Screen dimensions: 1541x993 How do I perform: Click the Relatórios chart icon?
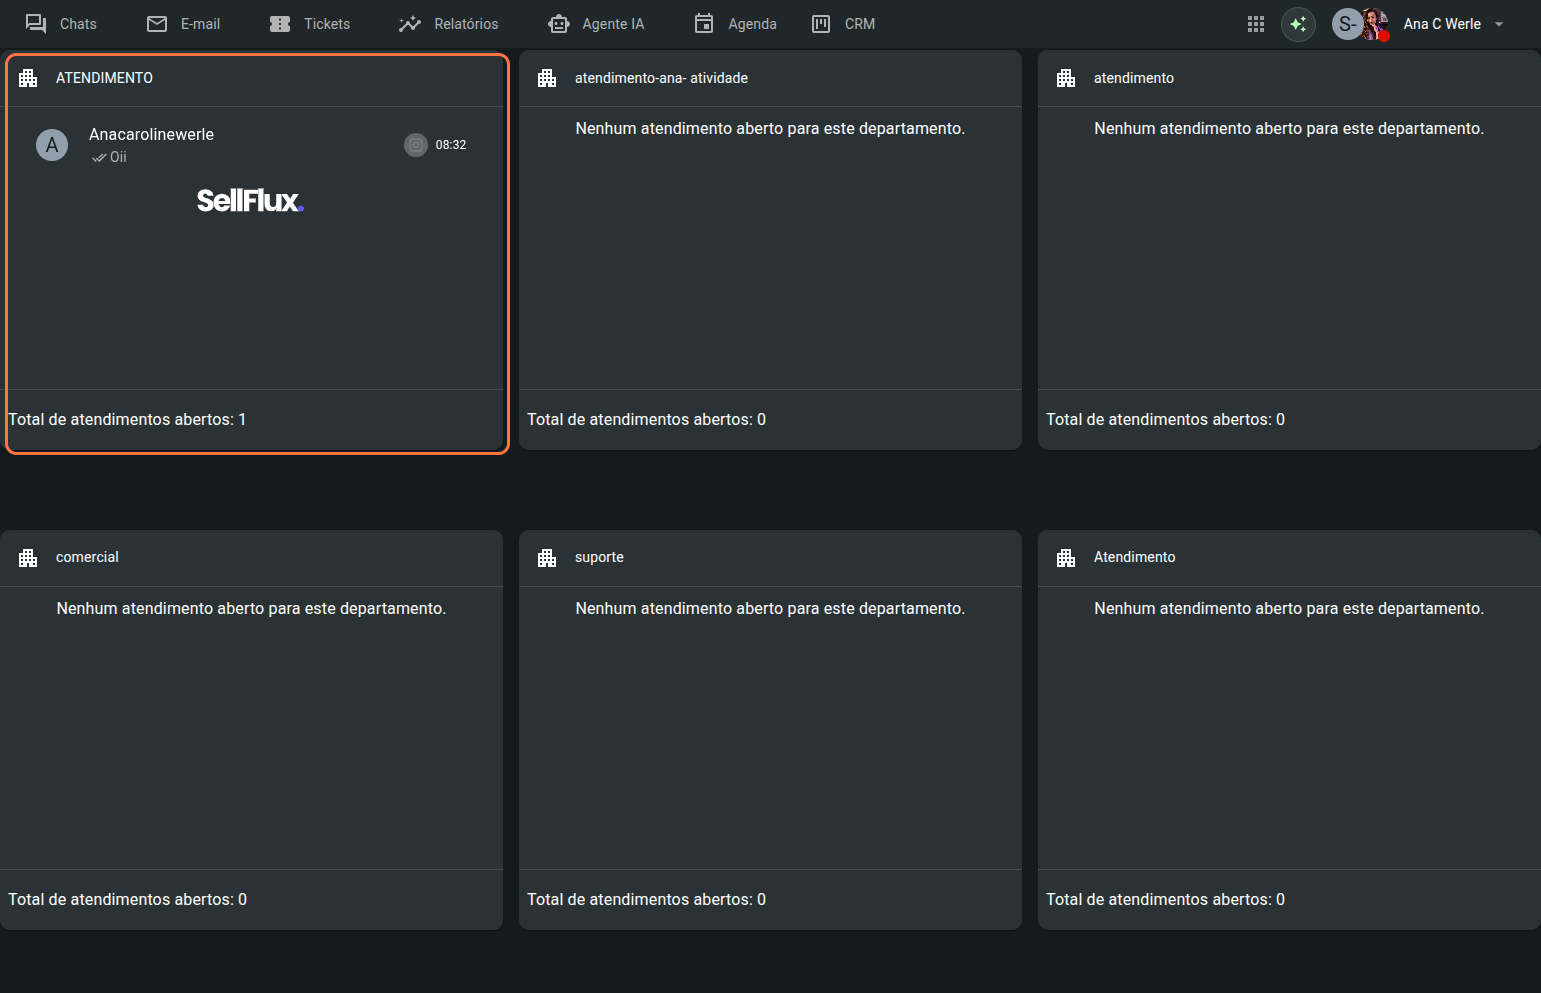click(x=410, y=24)
